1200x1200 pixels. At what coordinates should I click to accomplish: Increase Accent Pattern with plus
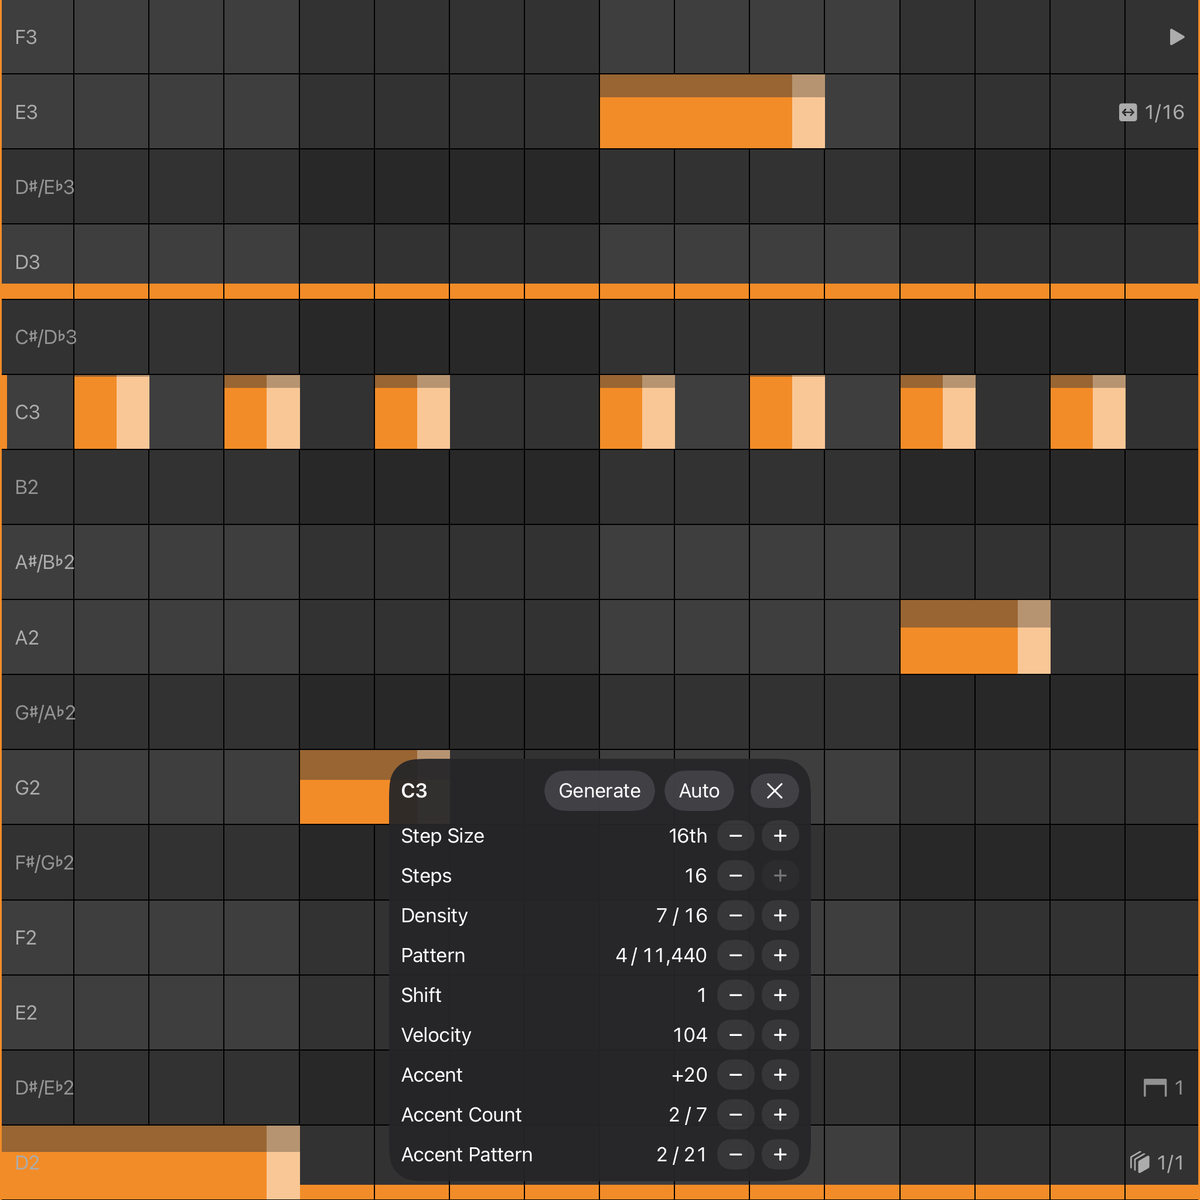tap(780, 1155)
